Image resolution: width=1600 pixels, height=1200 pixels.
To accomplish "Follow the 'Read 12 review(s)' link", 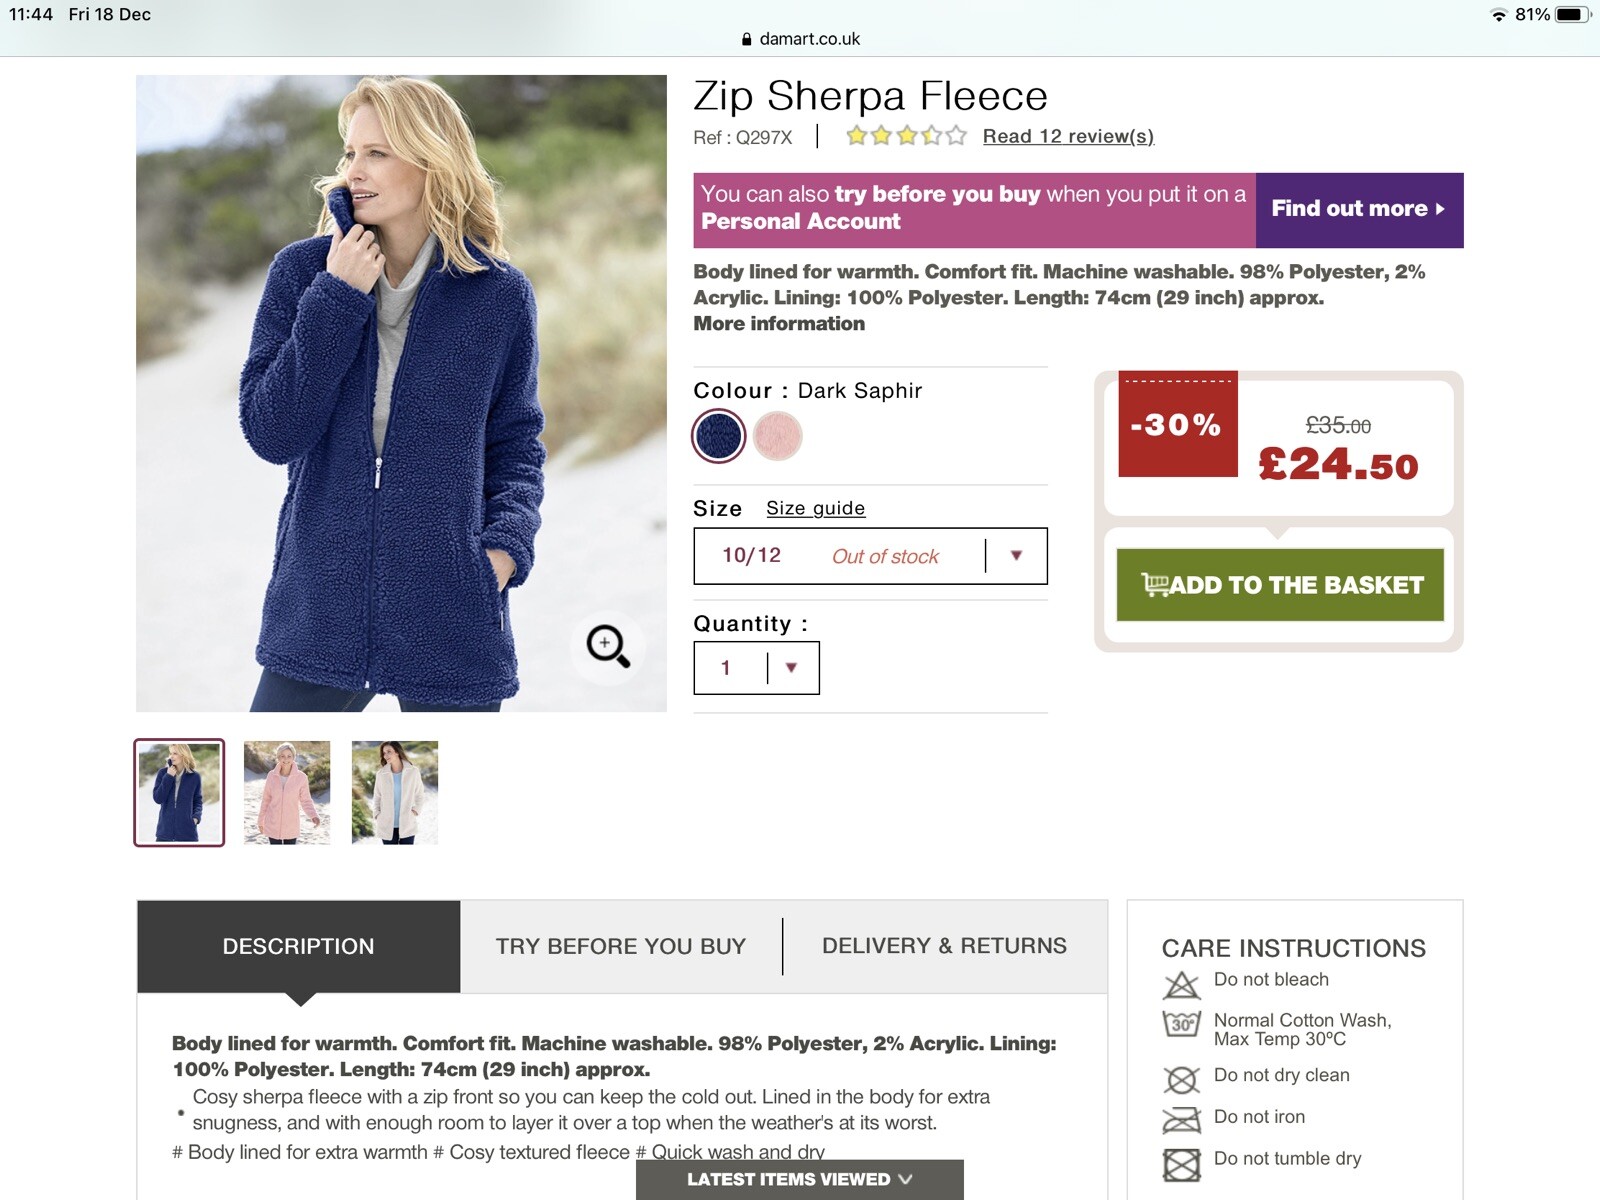I will (x=1067, y=136).
